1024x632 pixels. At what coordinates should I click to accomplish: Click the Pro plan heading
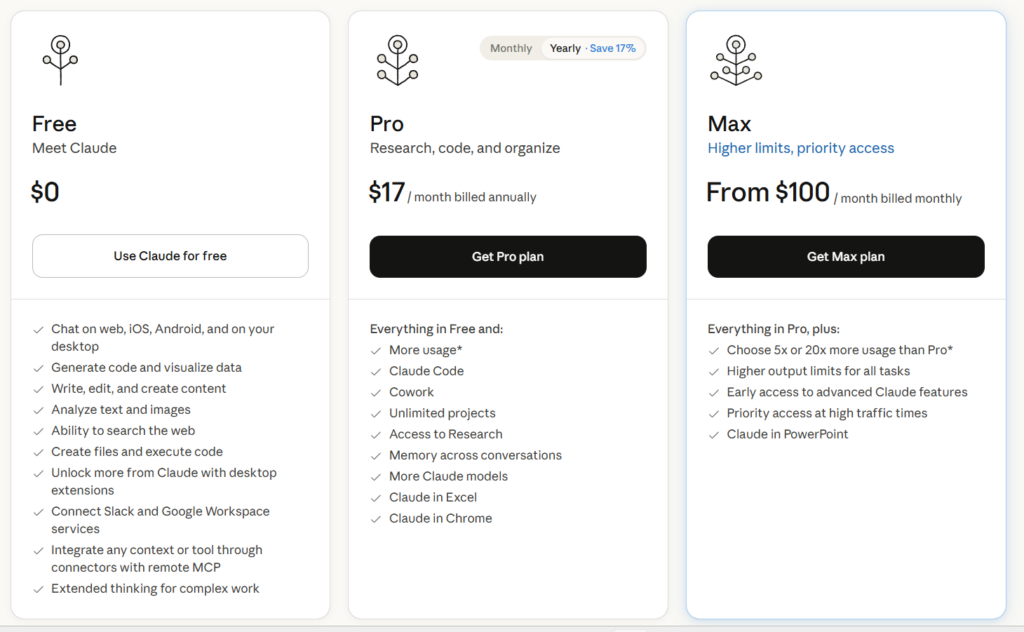387,124
